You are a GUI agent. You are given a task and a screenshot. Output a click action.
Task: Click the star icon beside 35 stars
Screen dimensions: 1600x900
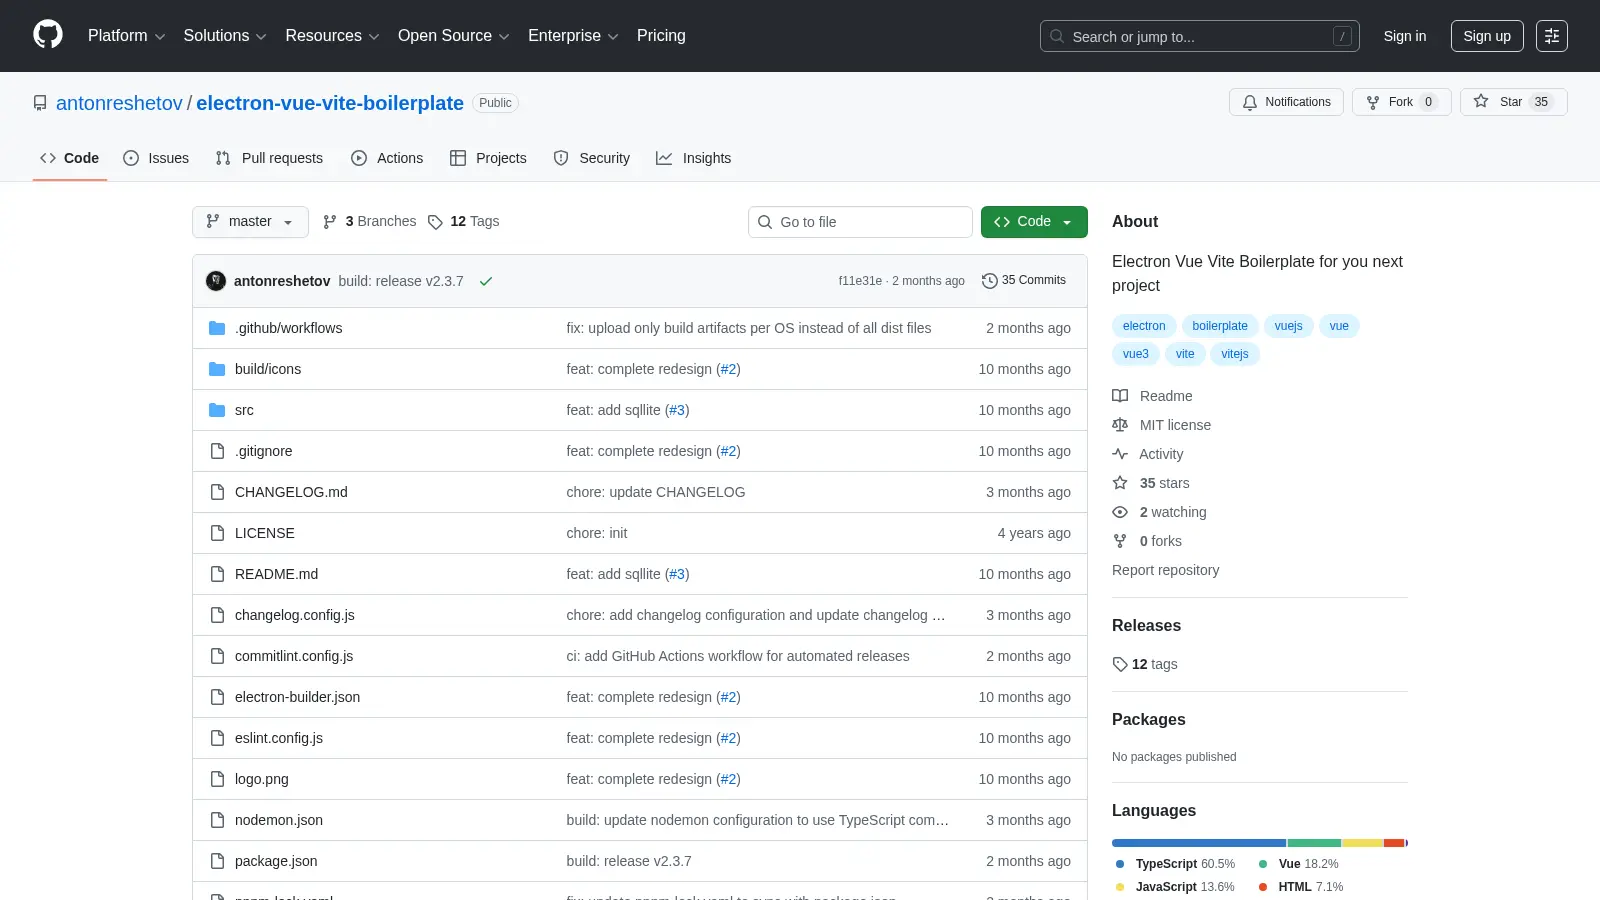(1120, 483)
